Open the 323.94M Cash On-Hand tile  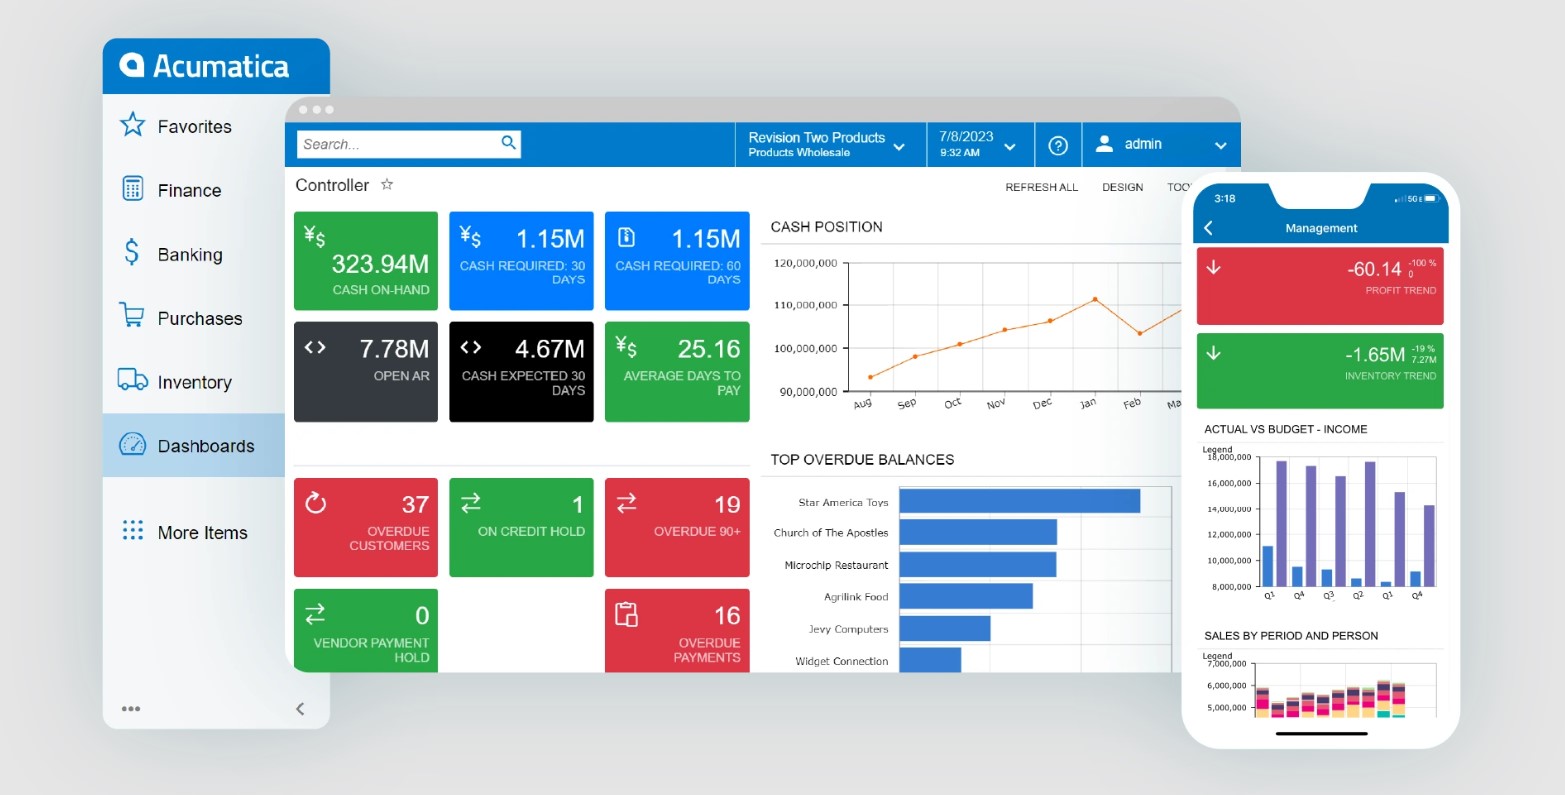tap(366, 261)
